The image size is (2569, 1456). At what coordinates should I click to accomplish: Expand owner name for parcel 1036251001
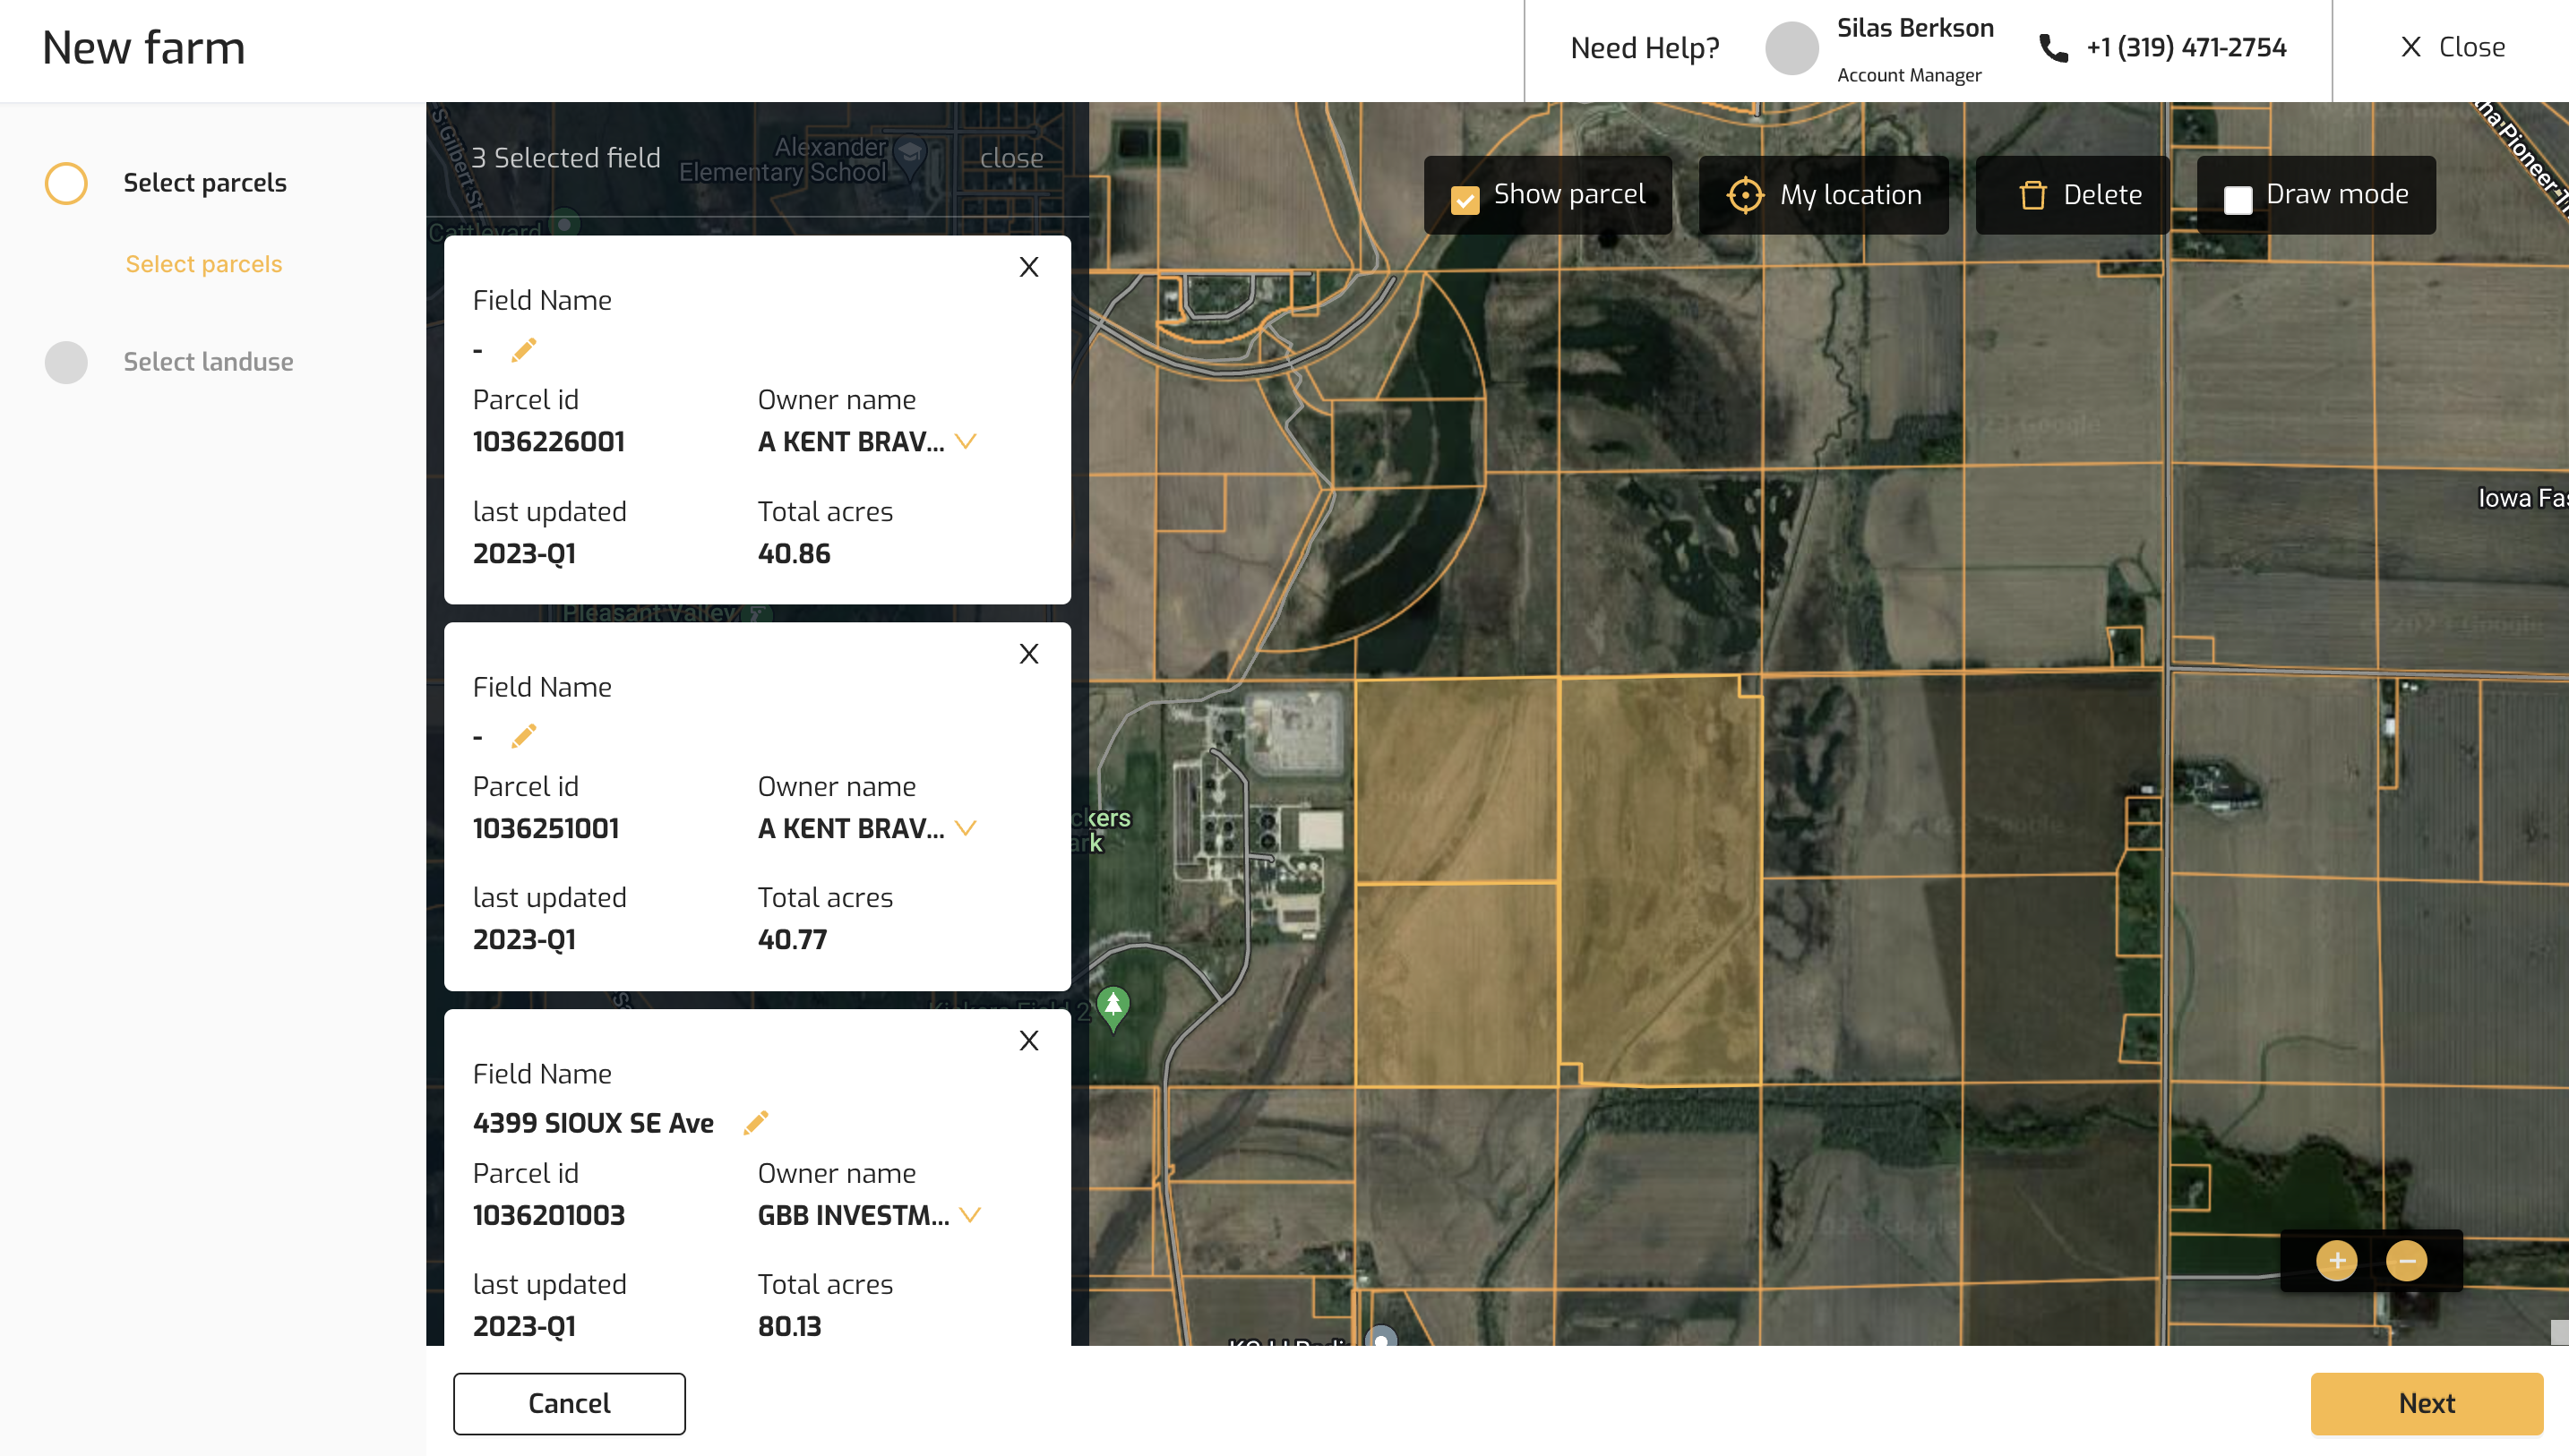(x=967, y=828)
